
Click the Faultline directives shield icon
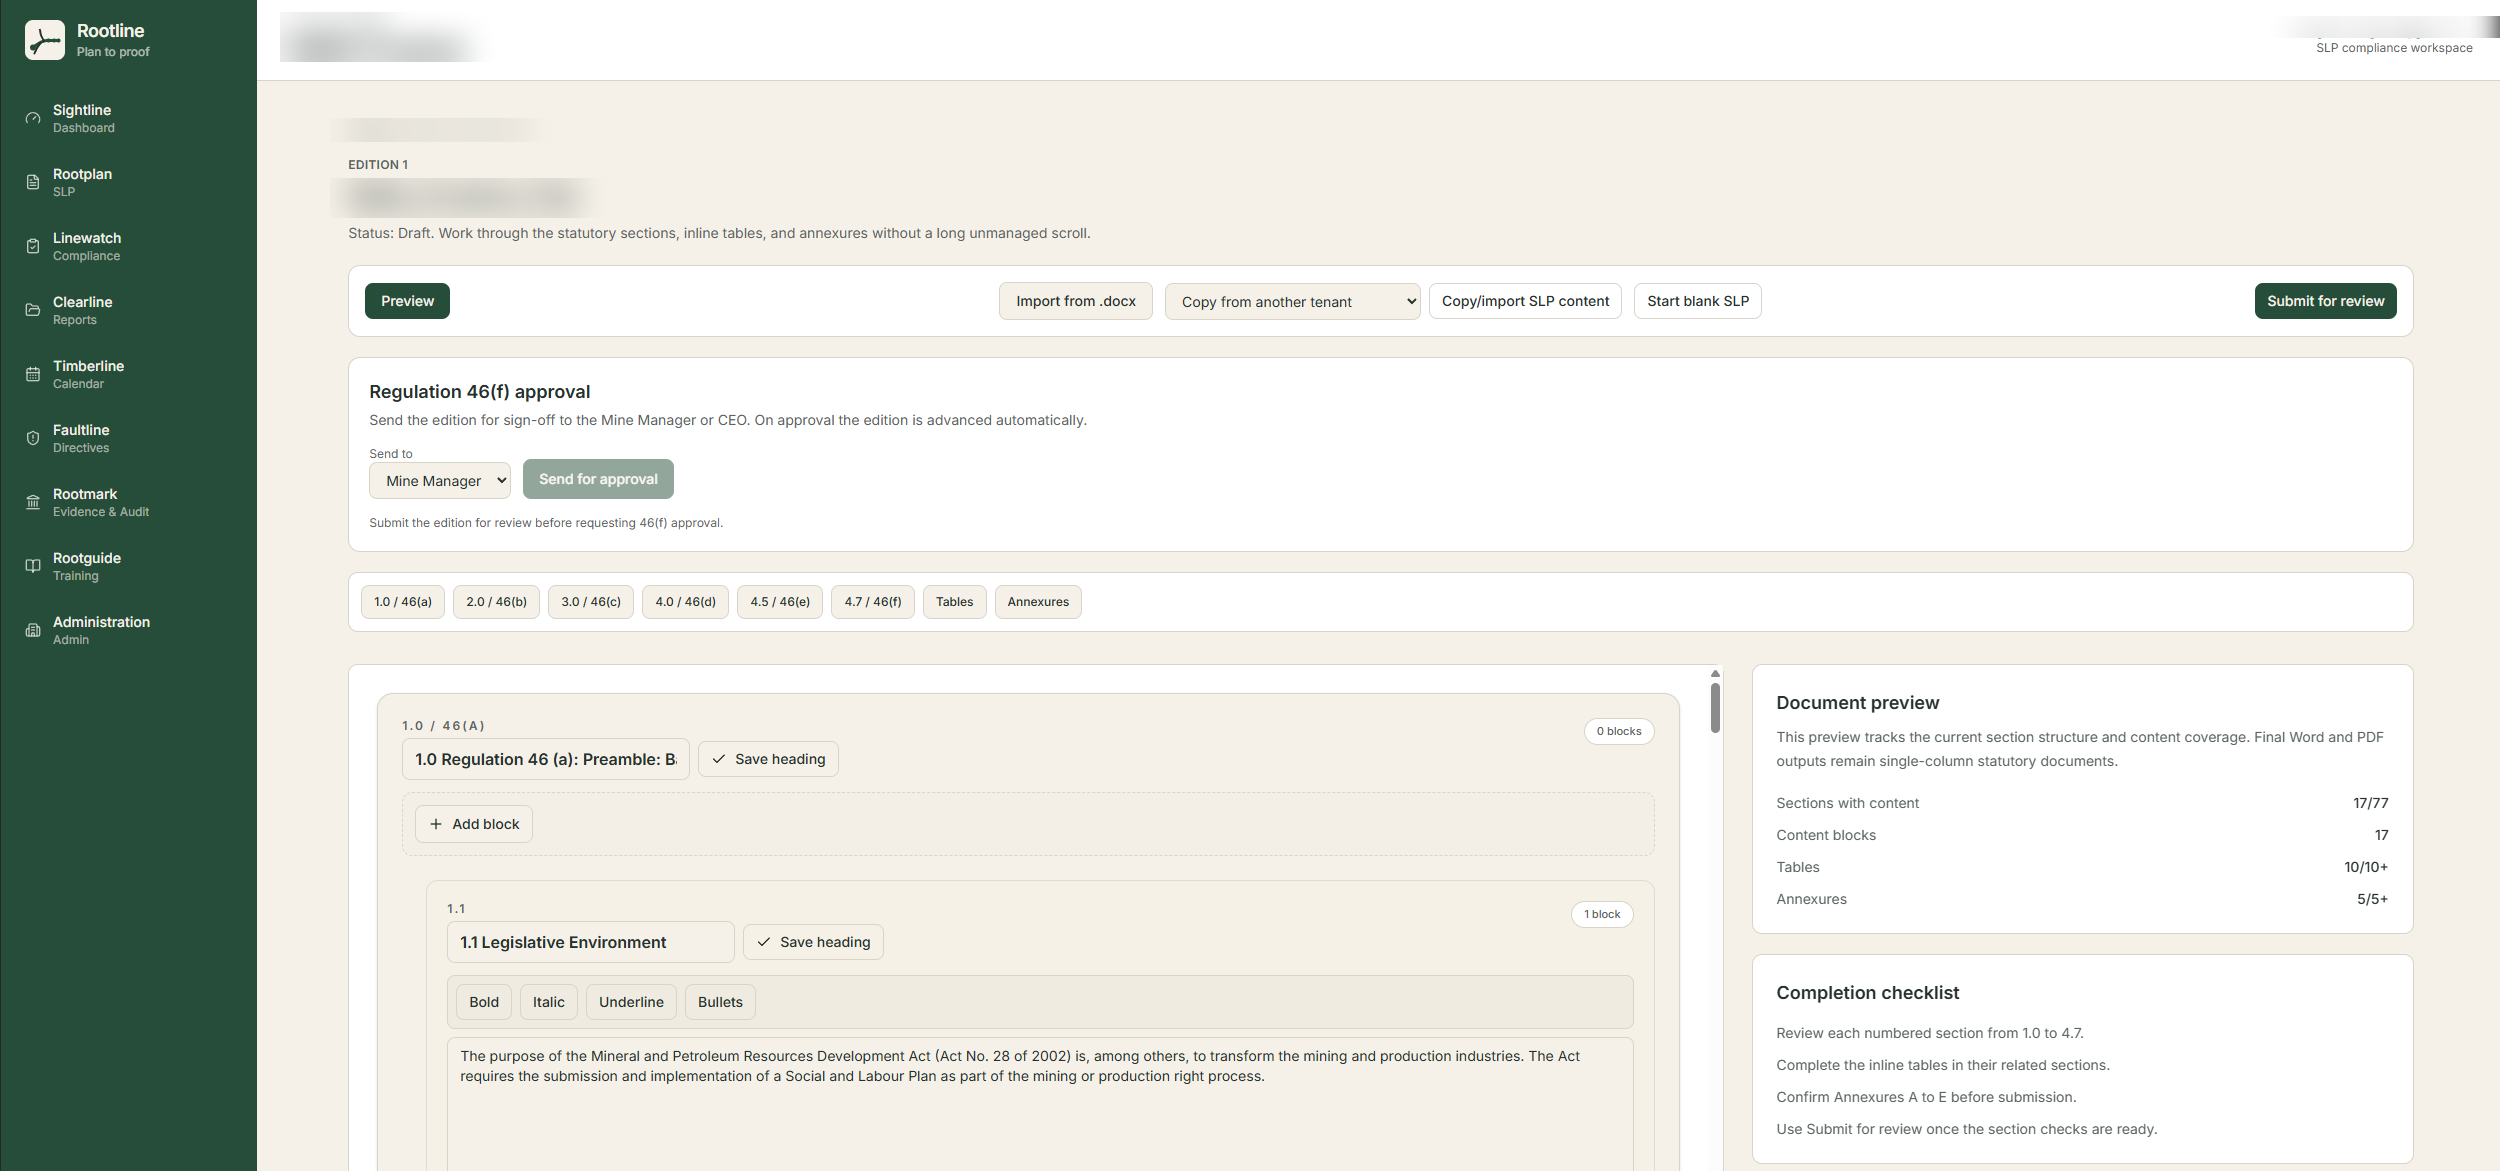pos(33,438)
